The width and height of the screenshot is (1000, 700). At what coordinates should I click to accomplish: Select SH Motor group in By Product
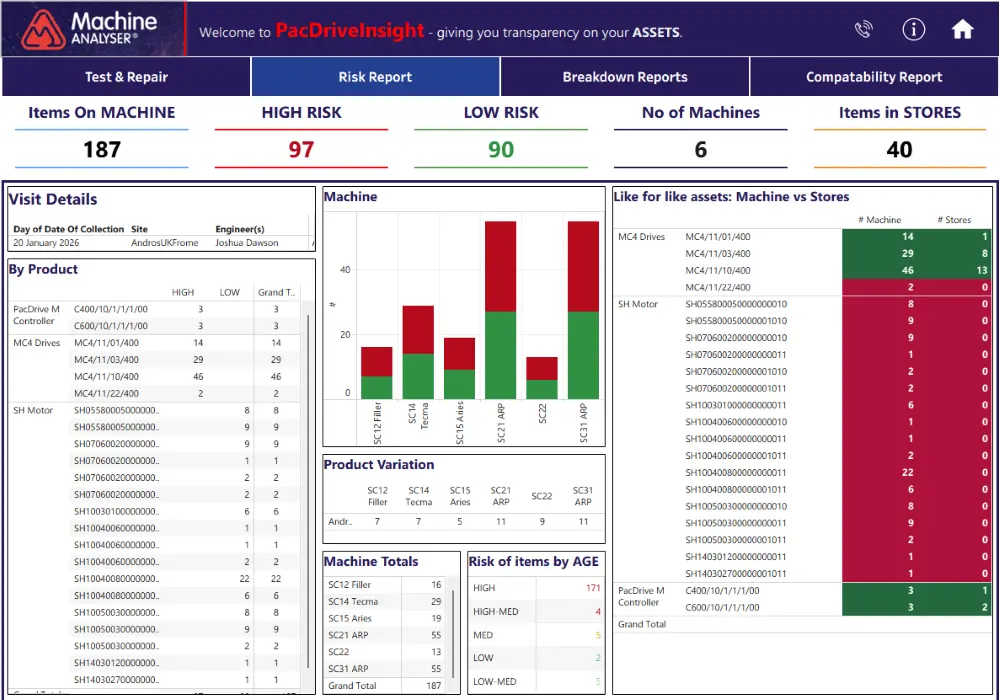pyautogui.click(x=33, y=411)
